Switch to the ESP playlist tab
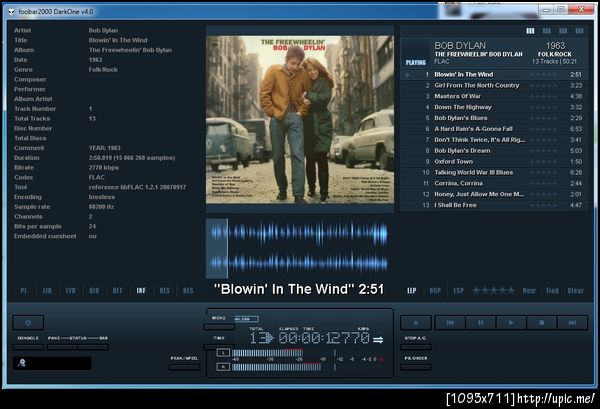The height and width of the screenshot is (409, 600). tap(458, 291)
